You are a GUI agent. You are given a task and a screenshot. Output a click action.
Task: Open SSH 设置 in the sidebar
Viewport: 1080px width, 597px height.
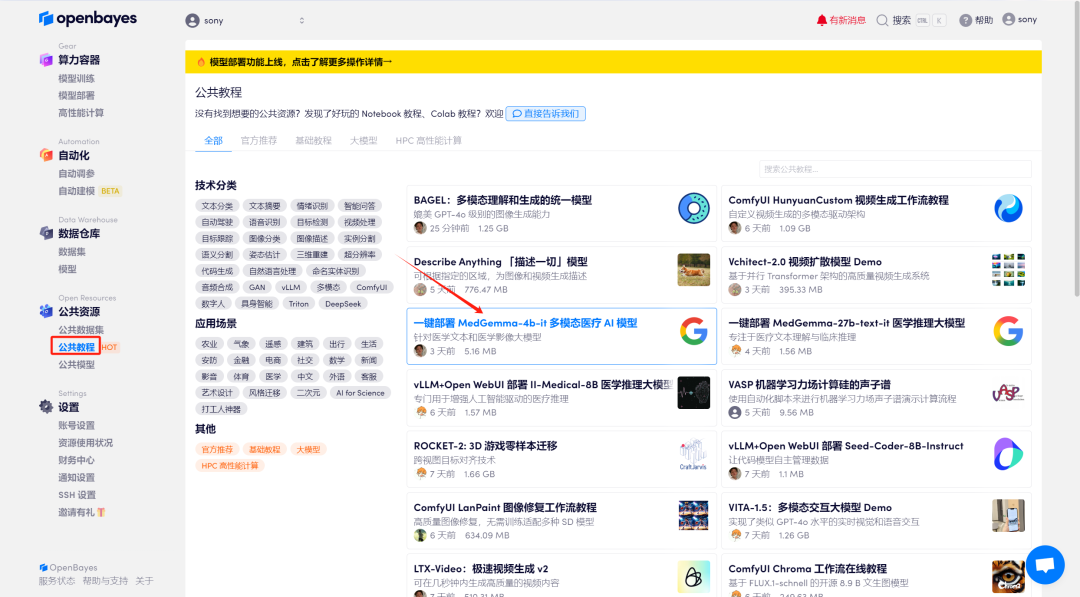pos(77,495)
